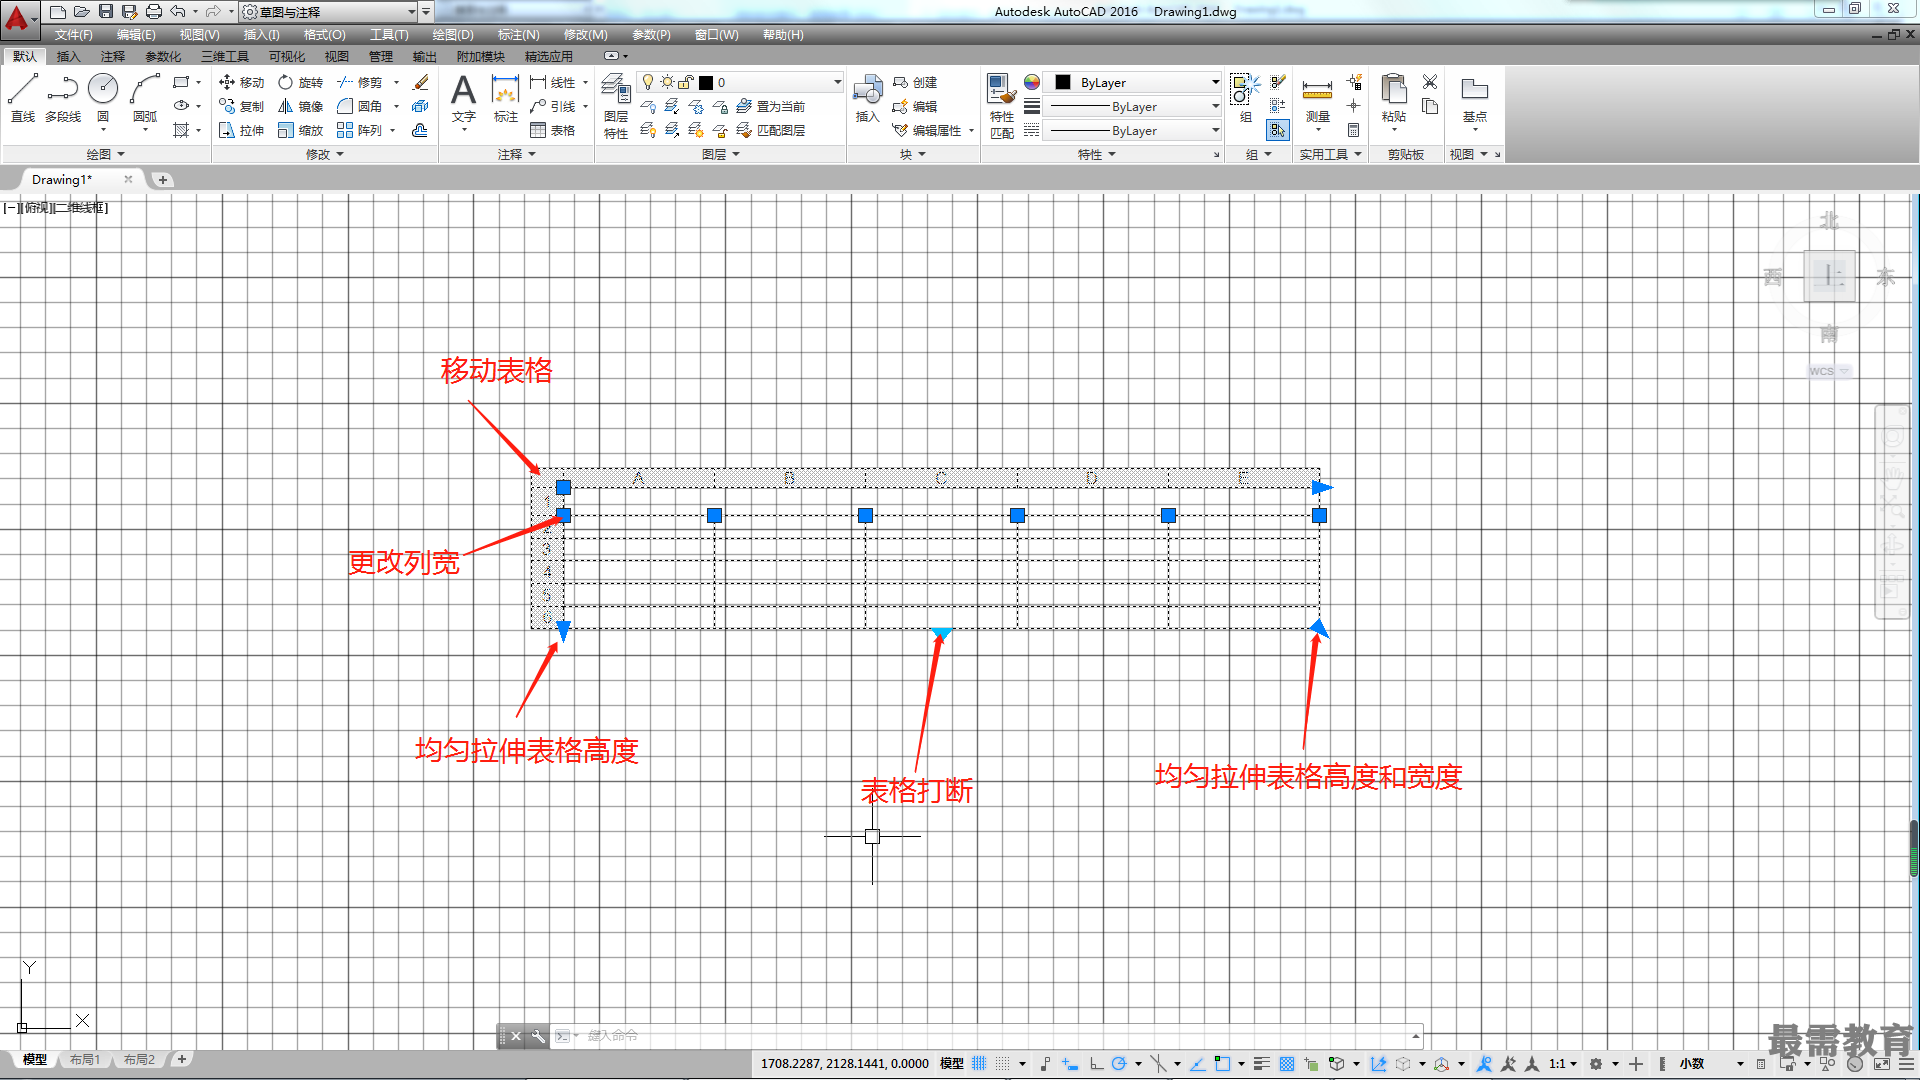Click 置为当前 layer button
Image resolution: width=1920 pixels, height=1080 pixels.
(x=771, y=106)
